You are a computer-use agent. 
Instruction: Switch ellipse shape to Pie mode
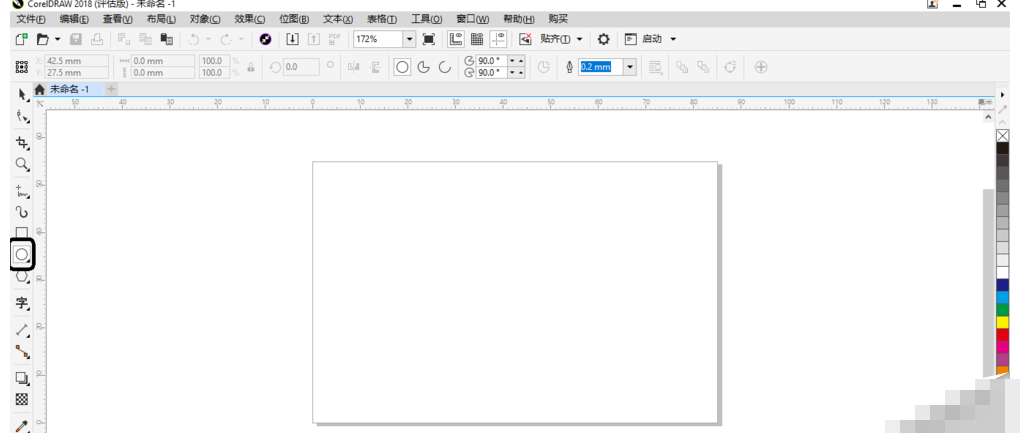coord(423,67)
